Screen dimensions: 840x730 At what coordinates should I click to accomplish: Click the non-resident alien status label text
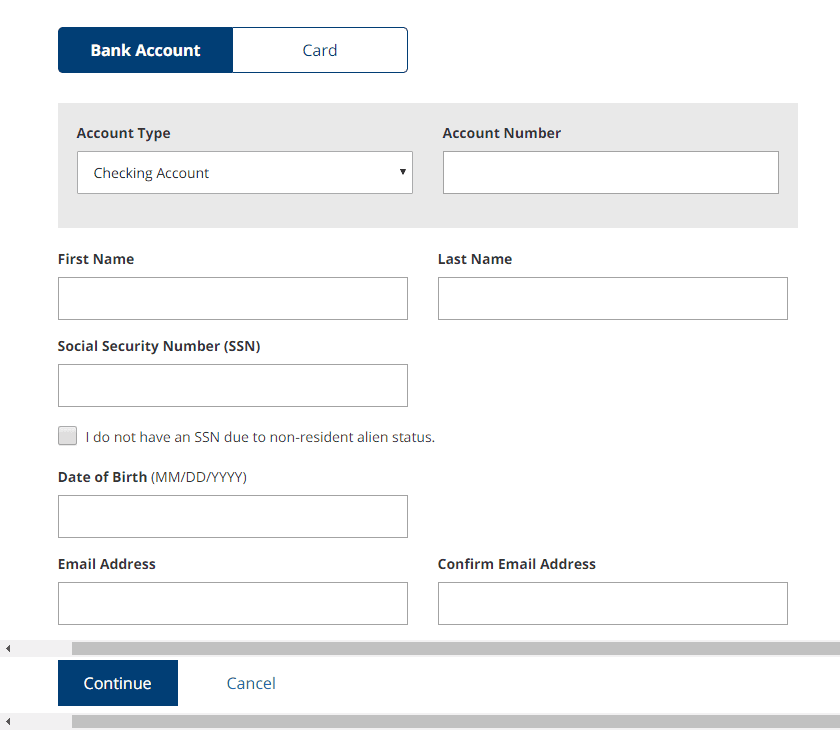(260, 437)
